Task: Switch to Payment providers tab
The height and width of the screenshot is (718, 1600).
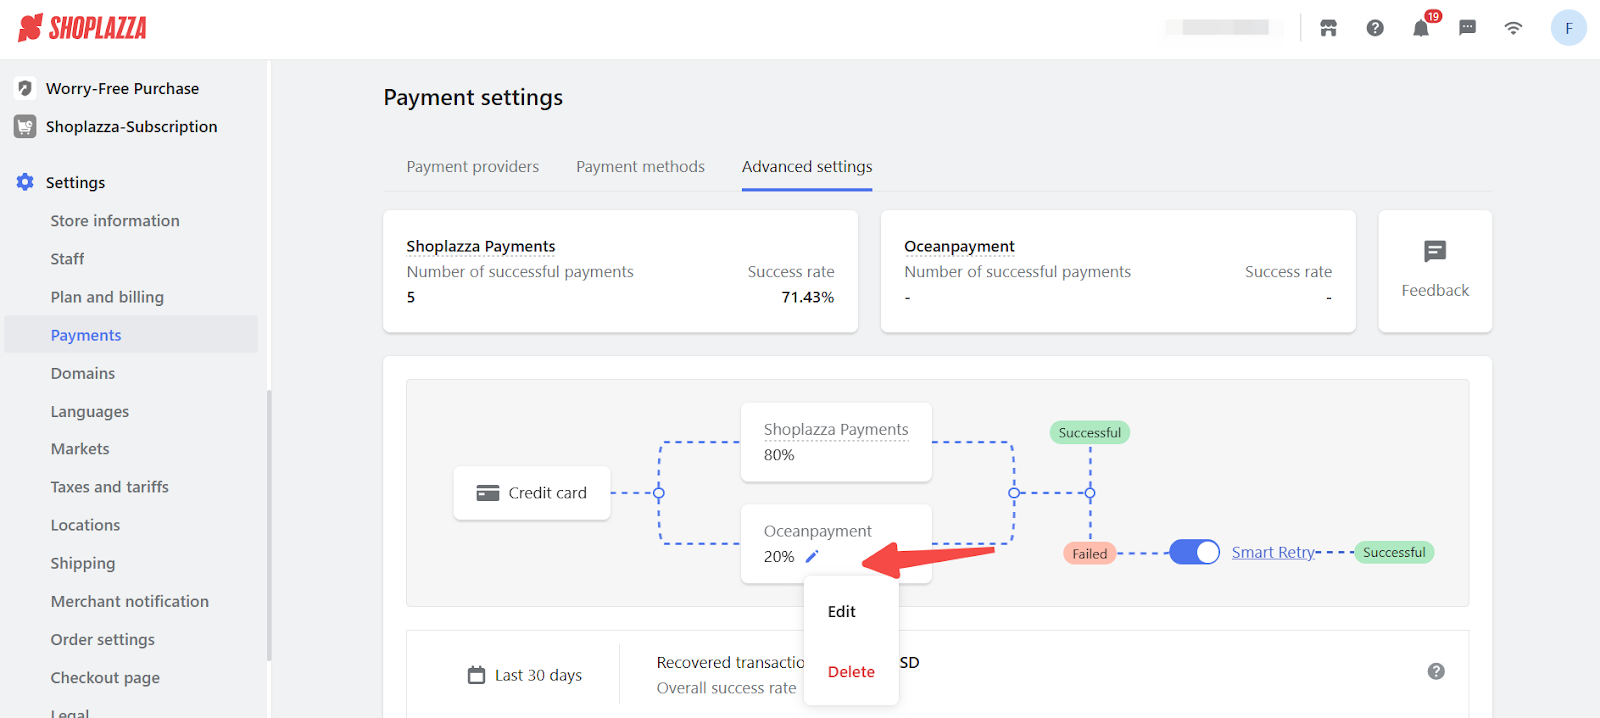Action: [473, 167]
